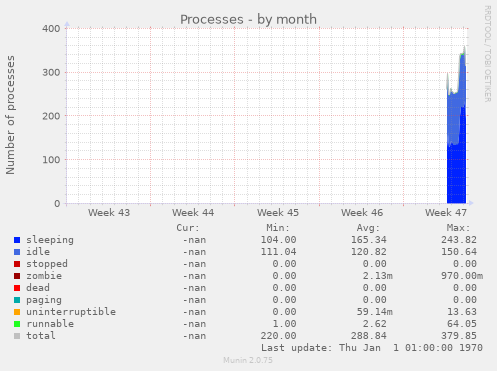
Task: Click the 'Munin 2.0.75' version text
Action: 248,360
